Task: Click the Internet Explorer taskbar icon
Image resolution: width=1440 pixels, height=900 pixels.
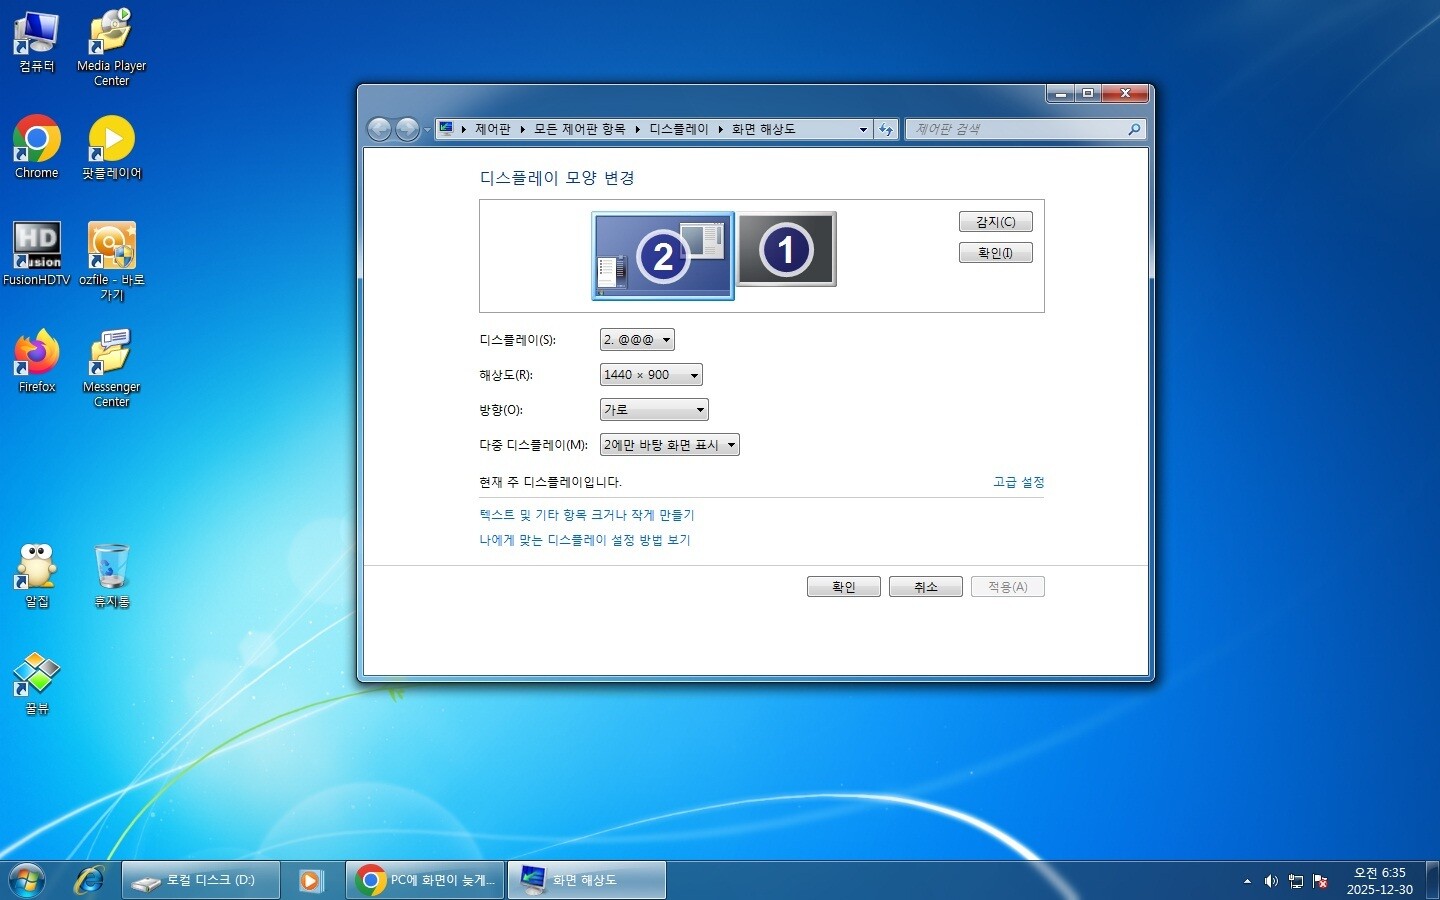Action: pyautogui.click(x=89, y=880)
